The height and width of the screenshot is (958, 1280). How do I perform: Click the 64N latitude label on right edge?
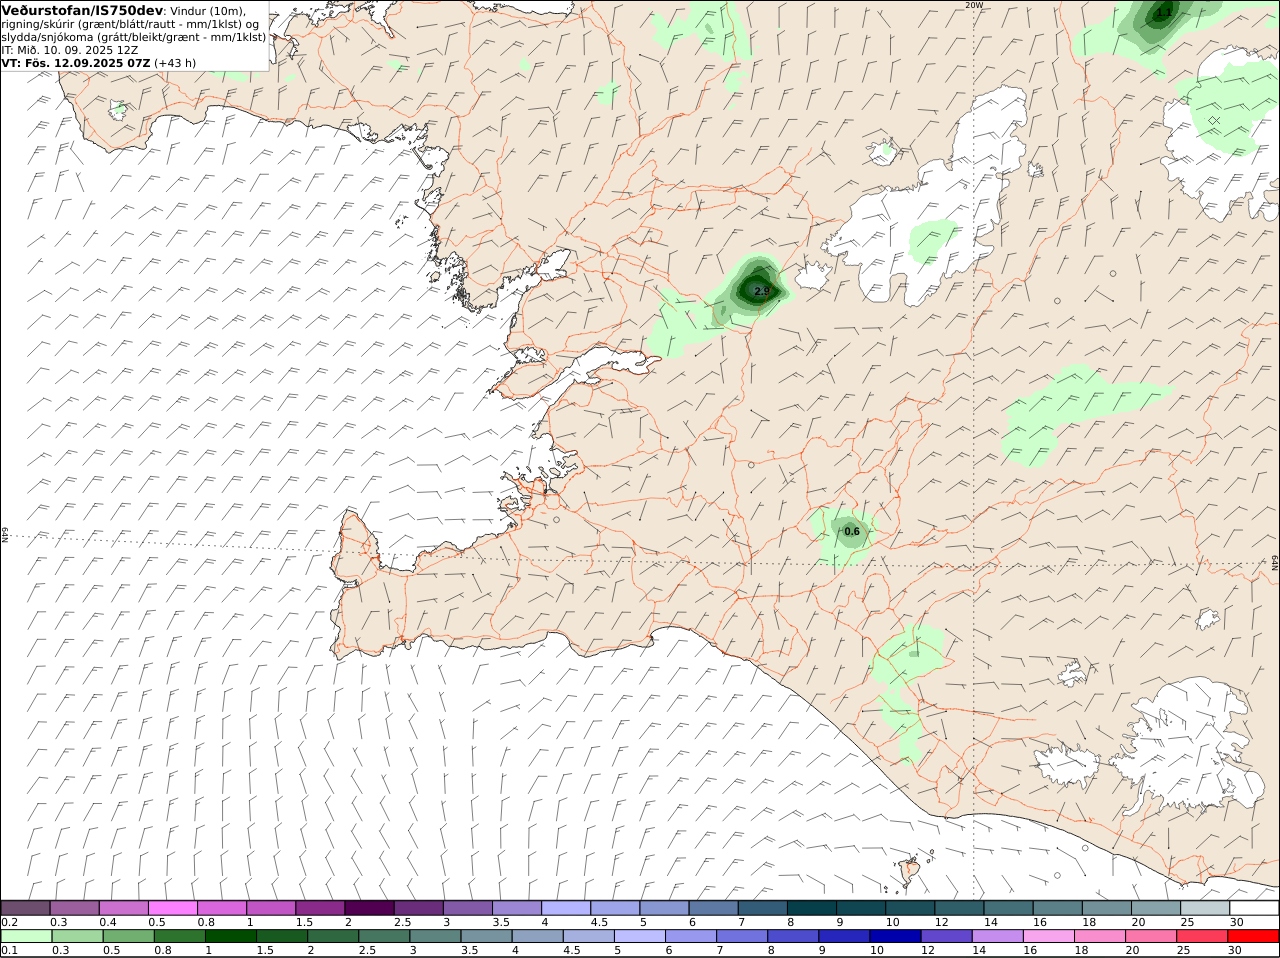tap(1275, 563)
